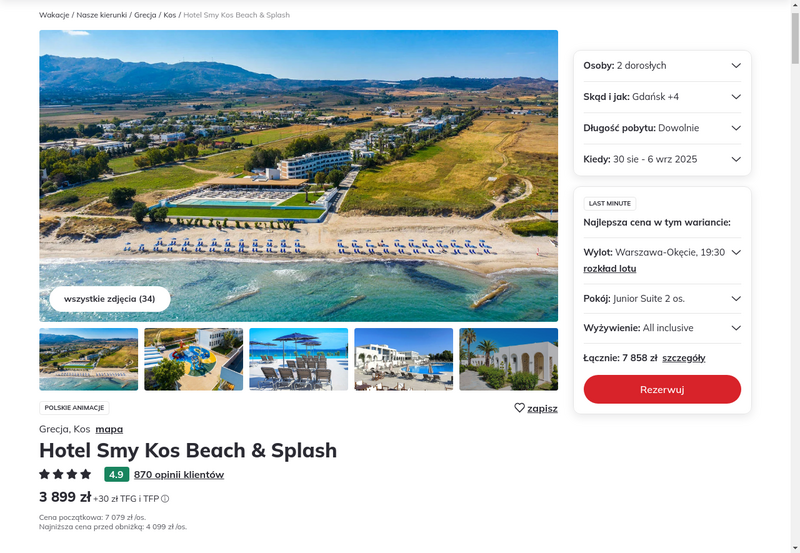Open Grecja breadcrumb link
This screenshot has height=553, width=800.
coord(145,16)
